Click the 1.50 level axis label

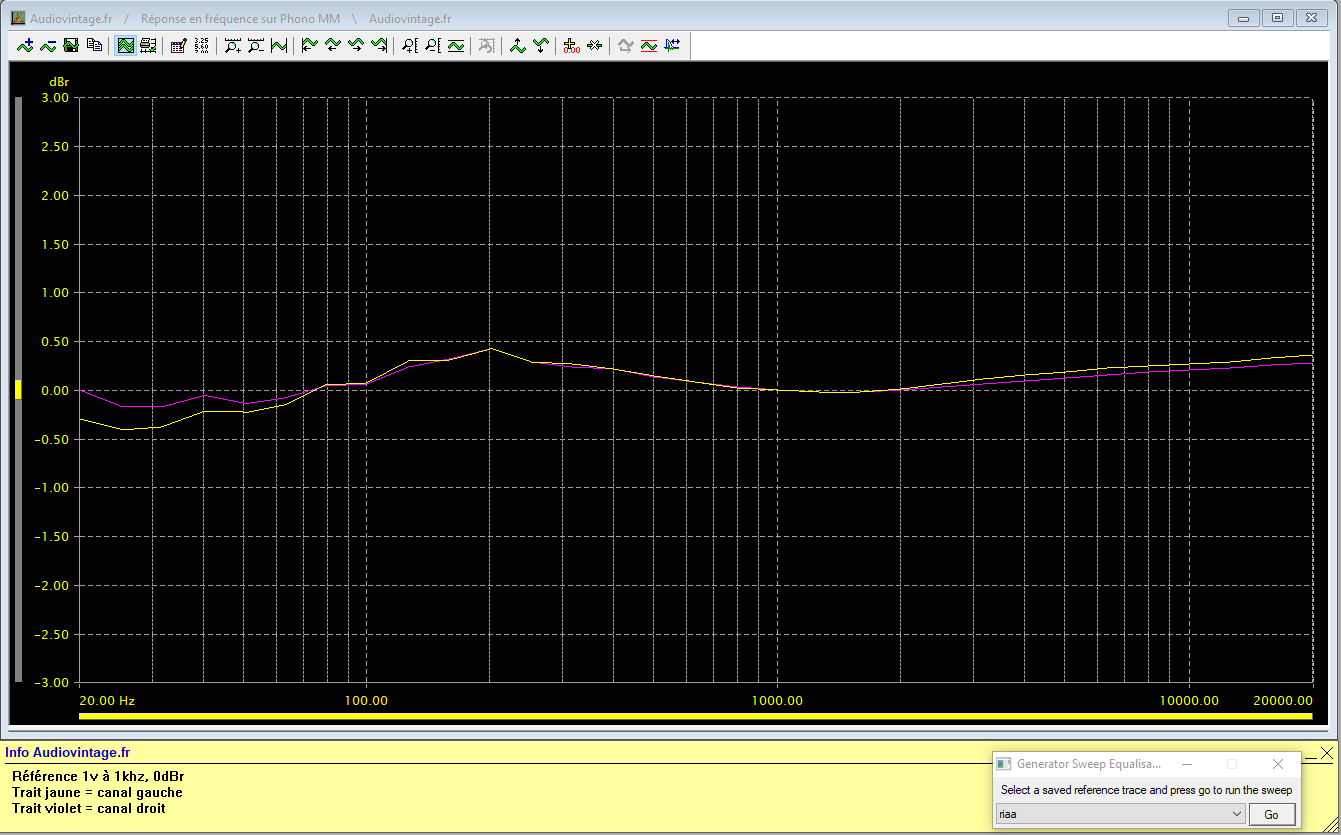[x=55, y=244]
